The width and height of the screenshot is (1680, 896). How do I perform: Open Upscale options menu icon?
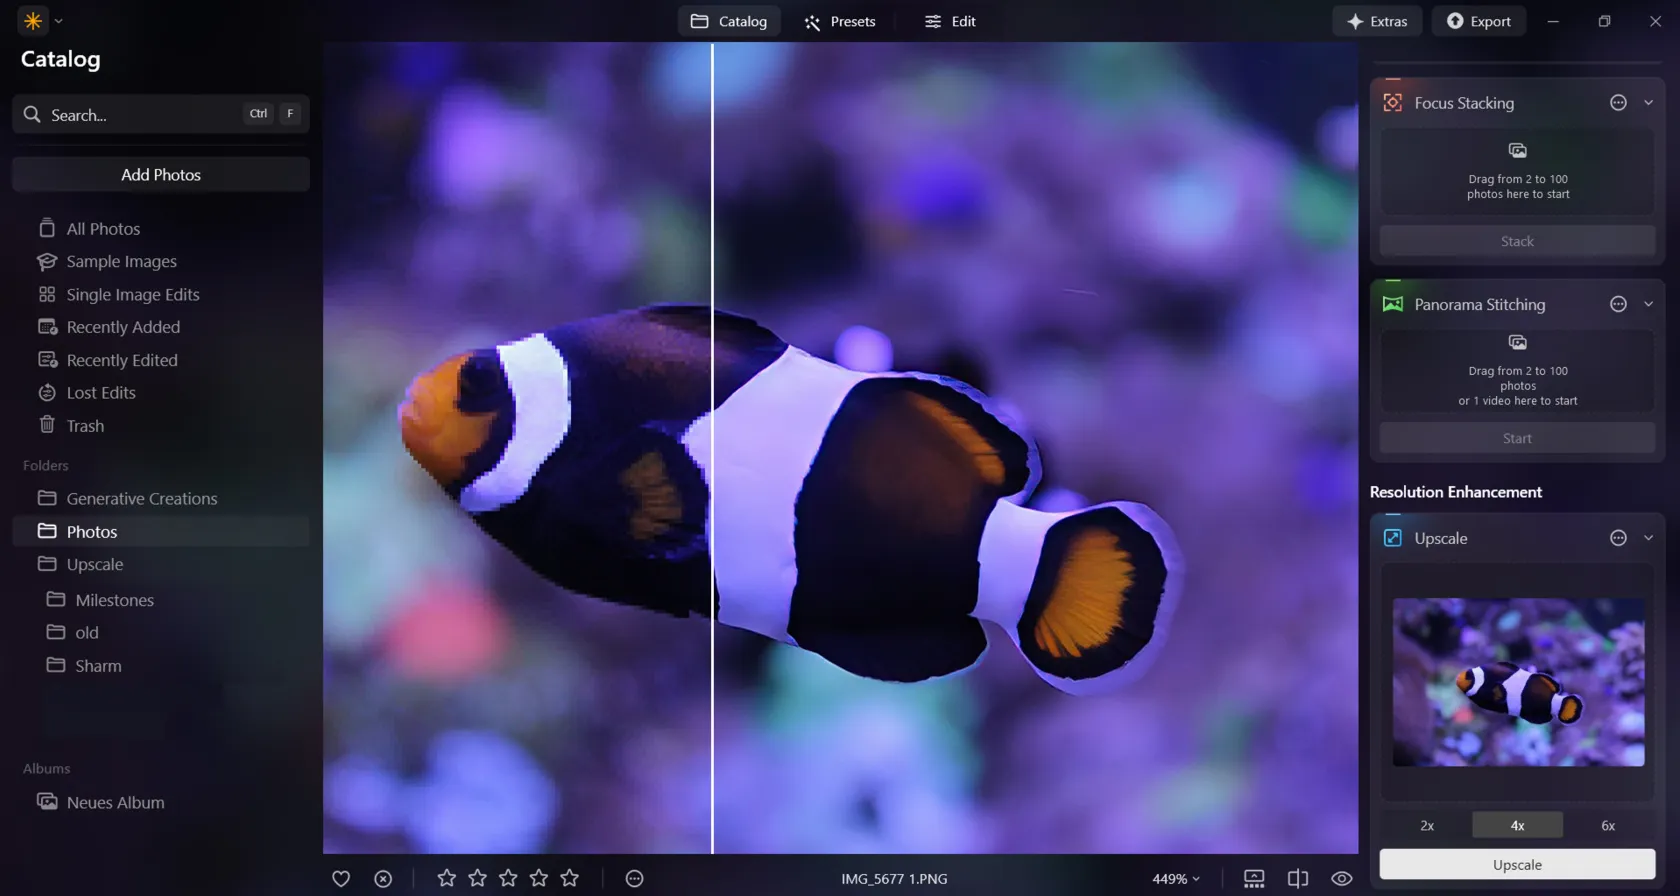point(1618,538)
